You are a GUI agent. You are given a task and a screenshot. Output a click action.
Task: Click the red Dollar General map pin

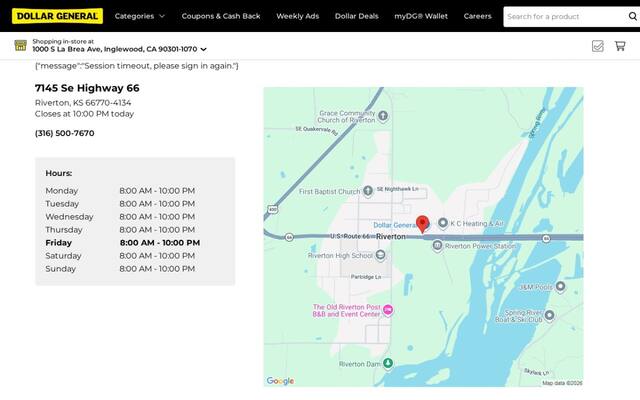point(422,224)
